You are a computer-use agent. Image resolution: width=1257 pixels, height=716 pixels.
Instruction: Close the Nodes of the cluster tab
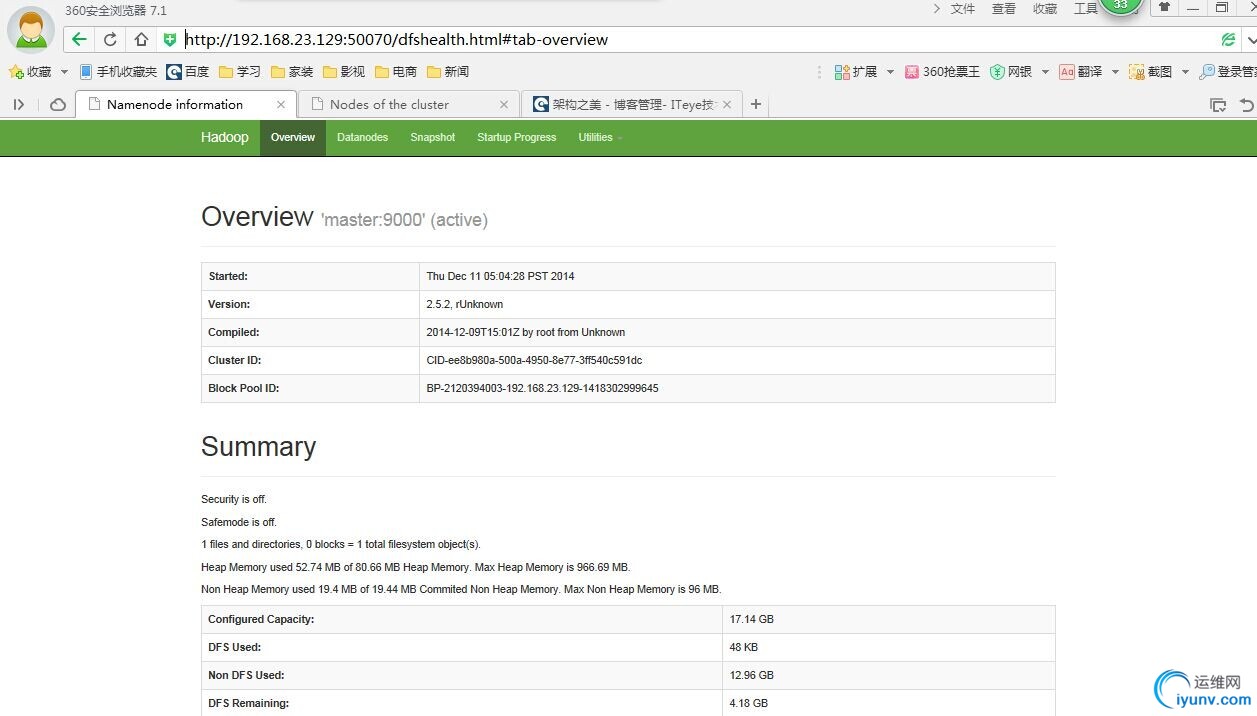point(504,104)
